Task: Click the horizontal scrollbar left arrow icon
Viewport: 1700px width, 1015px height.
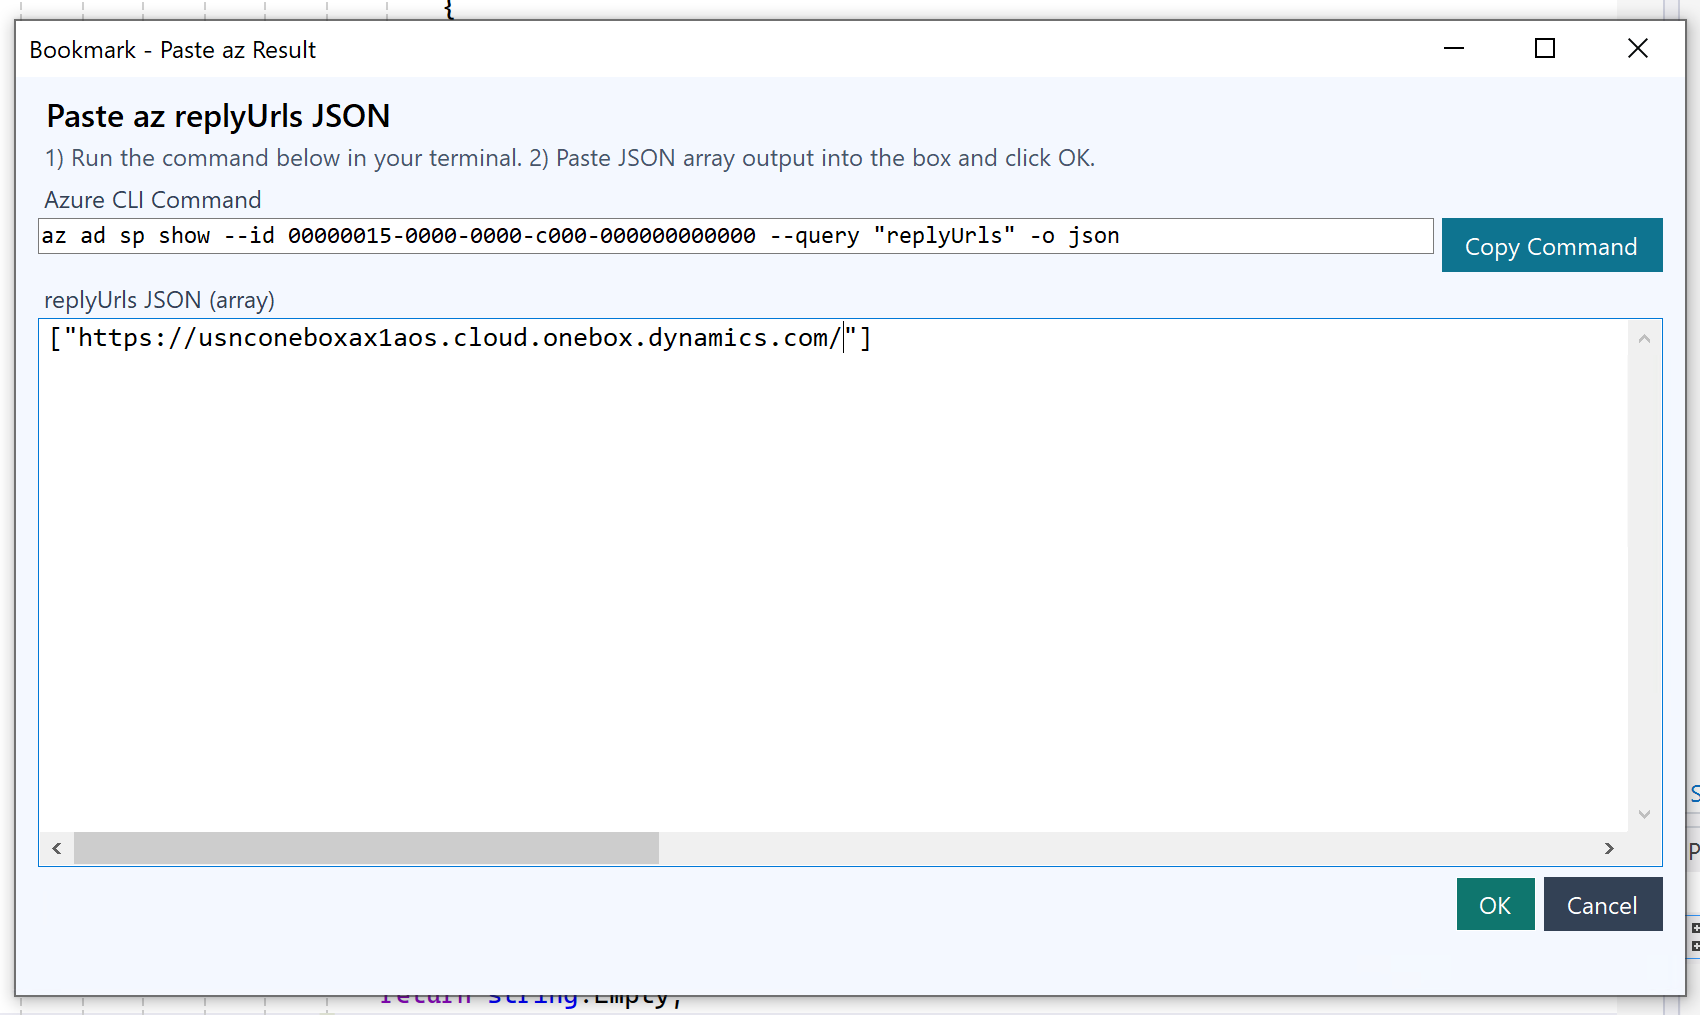Action: [56, 848]
